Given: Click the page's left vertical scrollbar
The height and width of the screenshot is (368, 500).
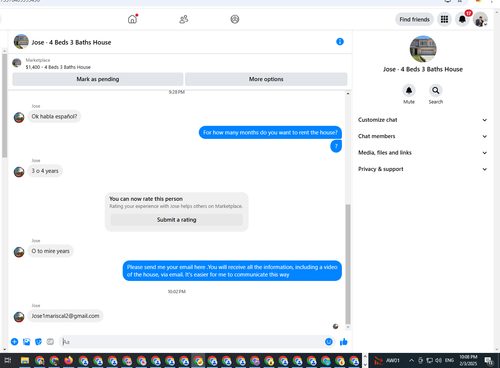Looking at the screenshot, I should point(4,105).
